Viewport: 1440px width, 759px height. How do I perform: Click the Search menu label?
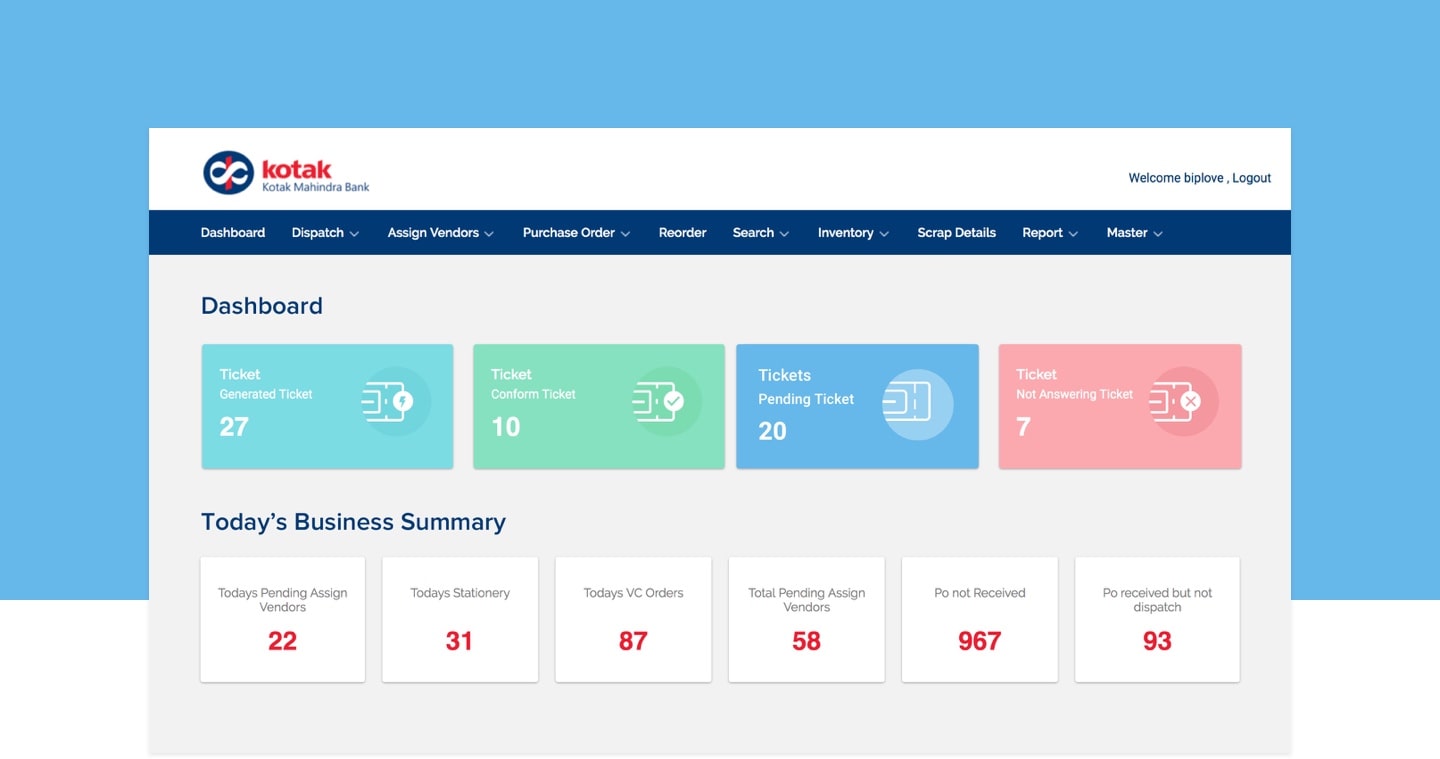click(753, 233)
